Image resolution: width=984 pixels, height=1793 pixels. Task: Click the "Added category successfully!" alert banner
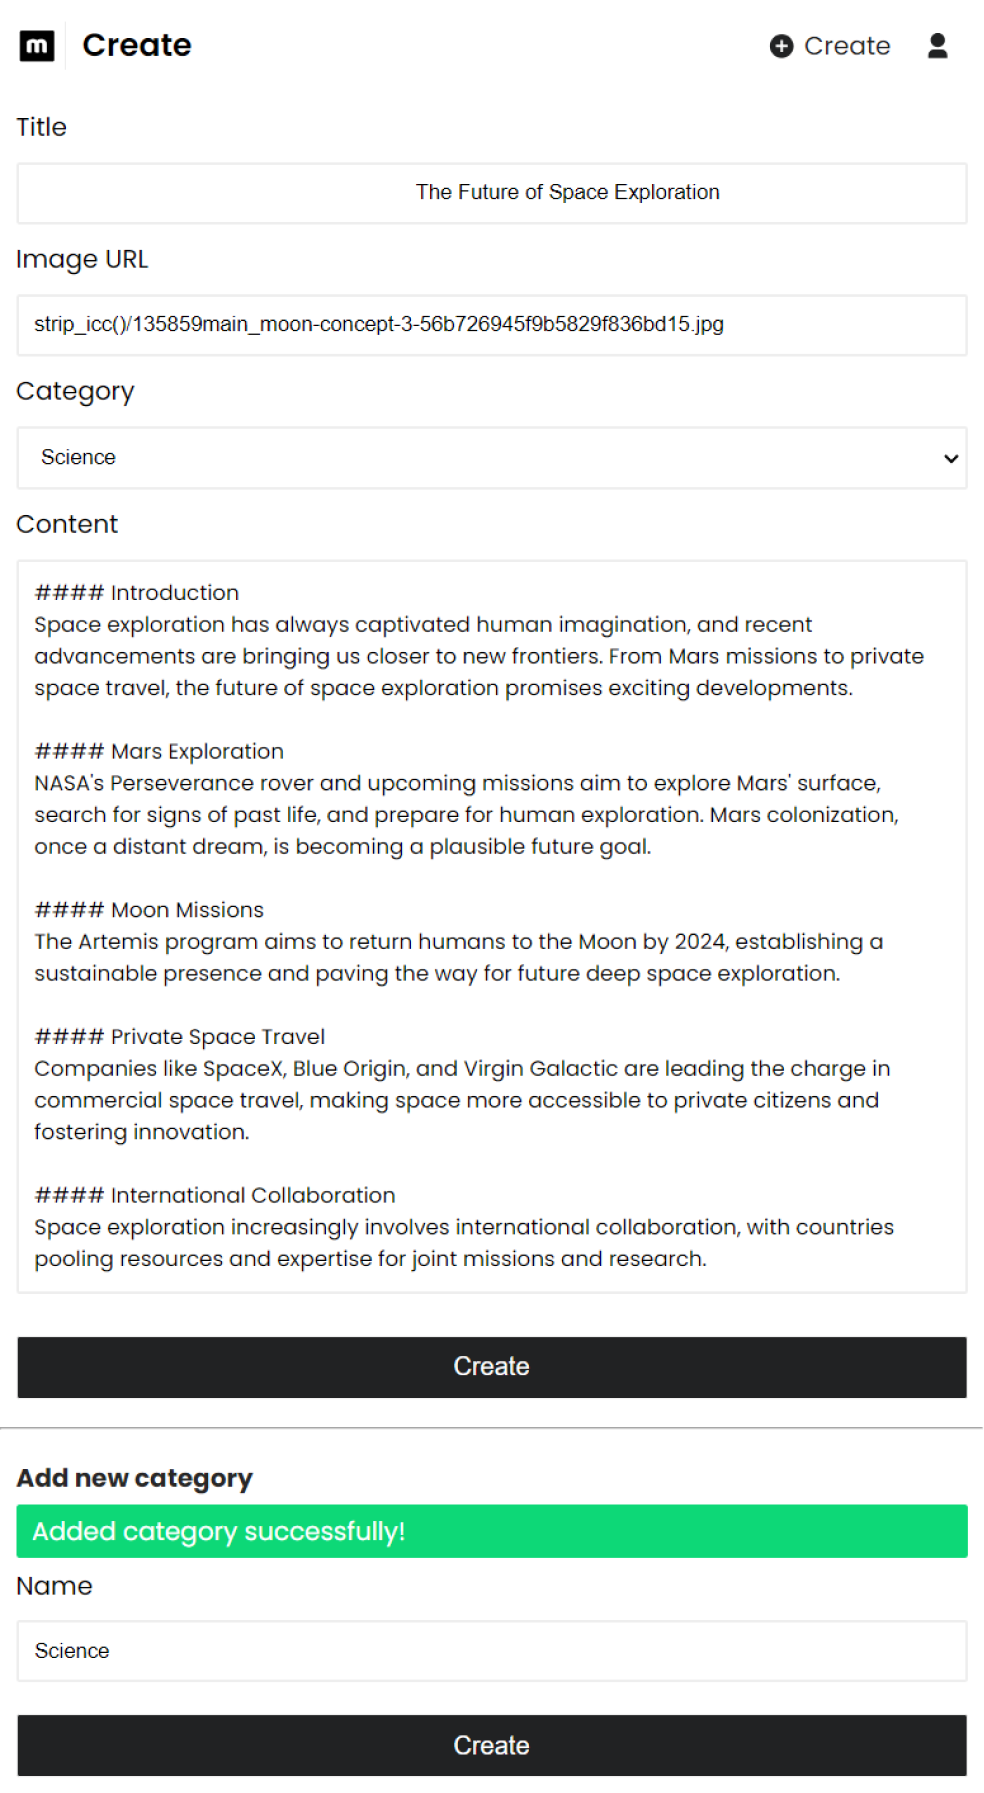tap(491, 1531)
